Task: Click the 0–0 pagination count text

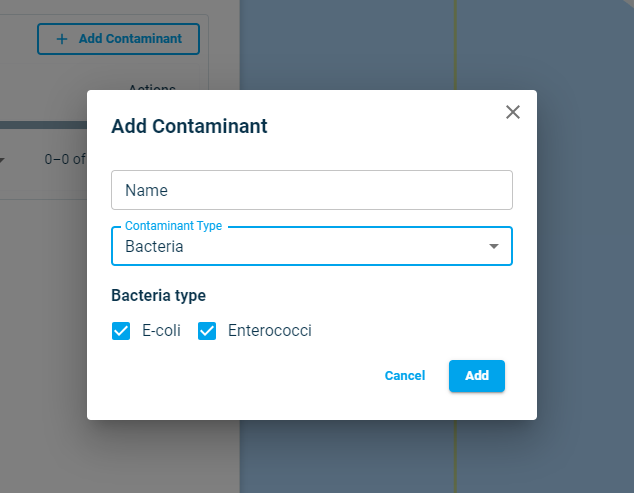Action: (64, 159)
